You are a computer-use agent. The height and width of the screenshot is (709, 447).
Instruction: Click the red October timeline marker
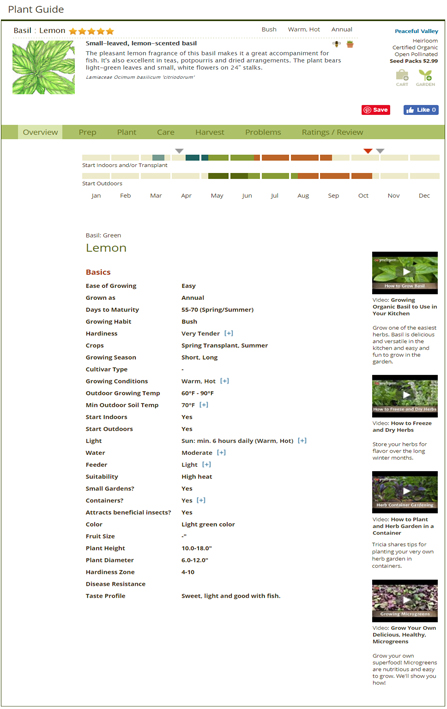pos(368,151)
